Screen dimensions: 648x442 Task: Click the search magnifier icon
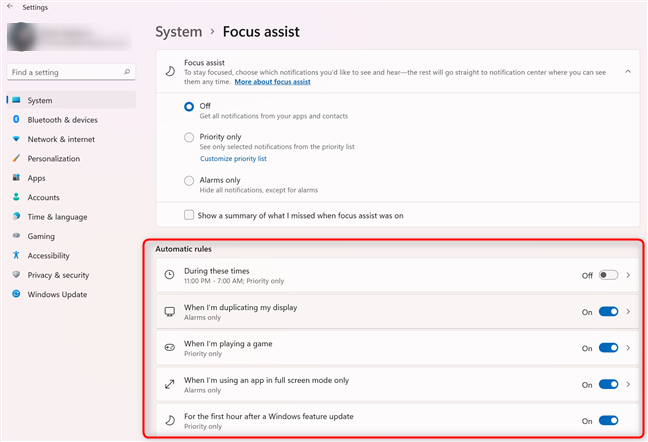click(127, 72)
